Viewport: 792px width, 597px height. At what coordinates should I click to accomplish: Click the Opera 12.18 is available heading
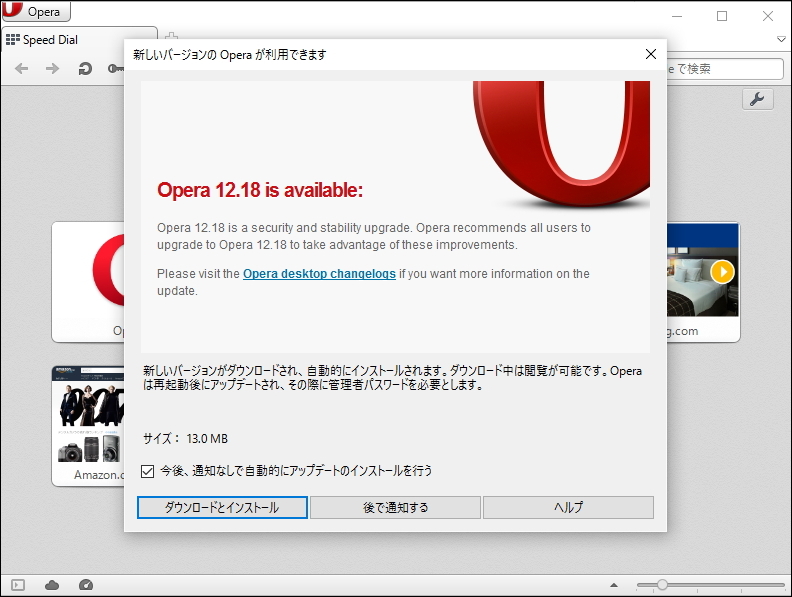(260, 190)
